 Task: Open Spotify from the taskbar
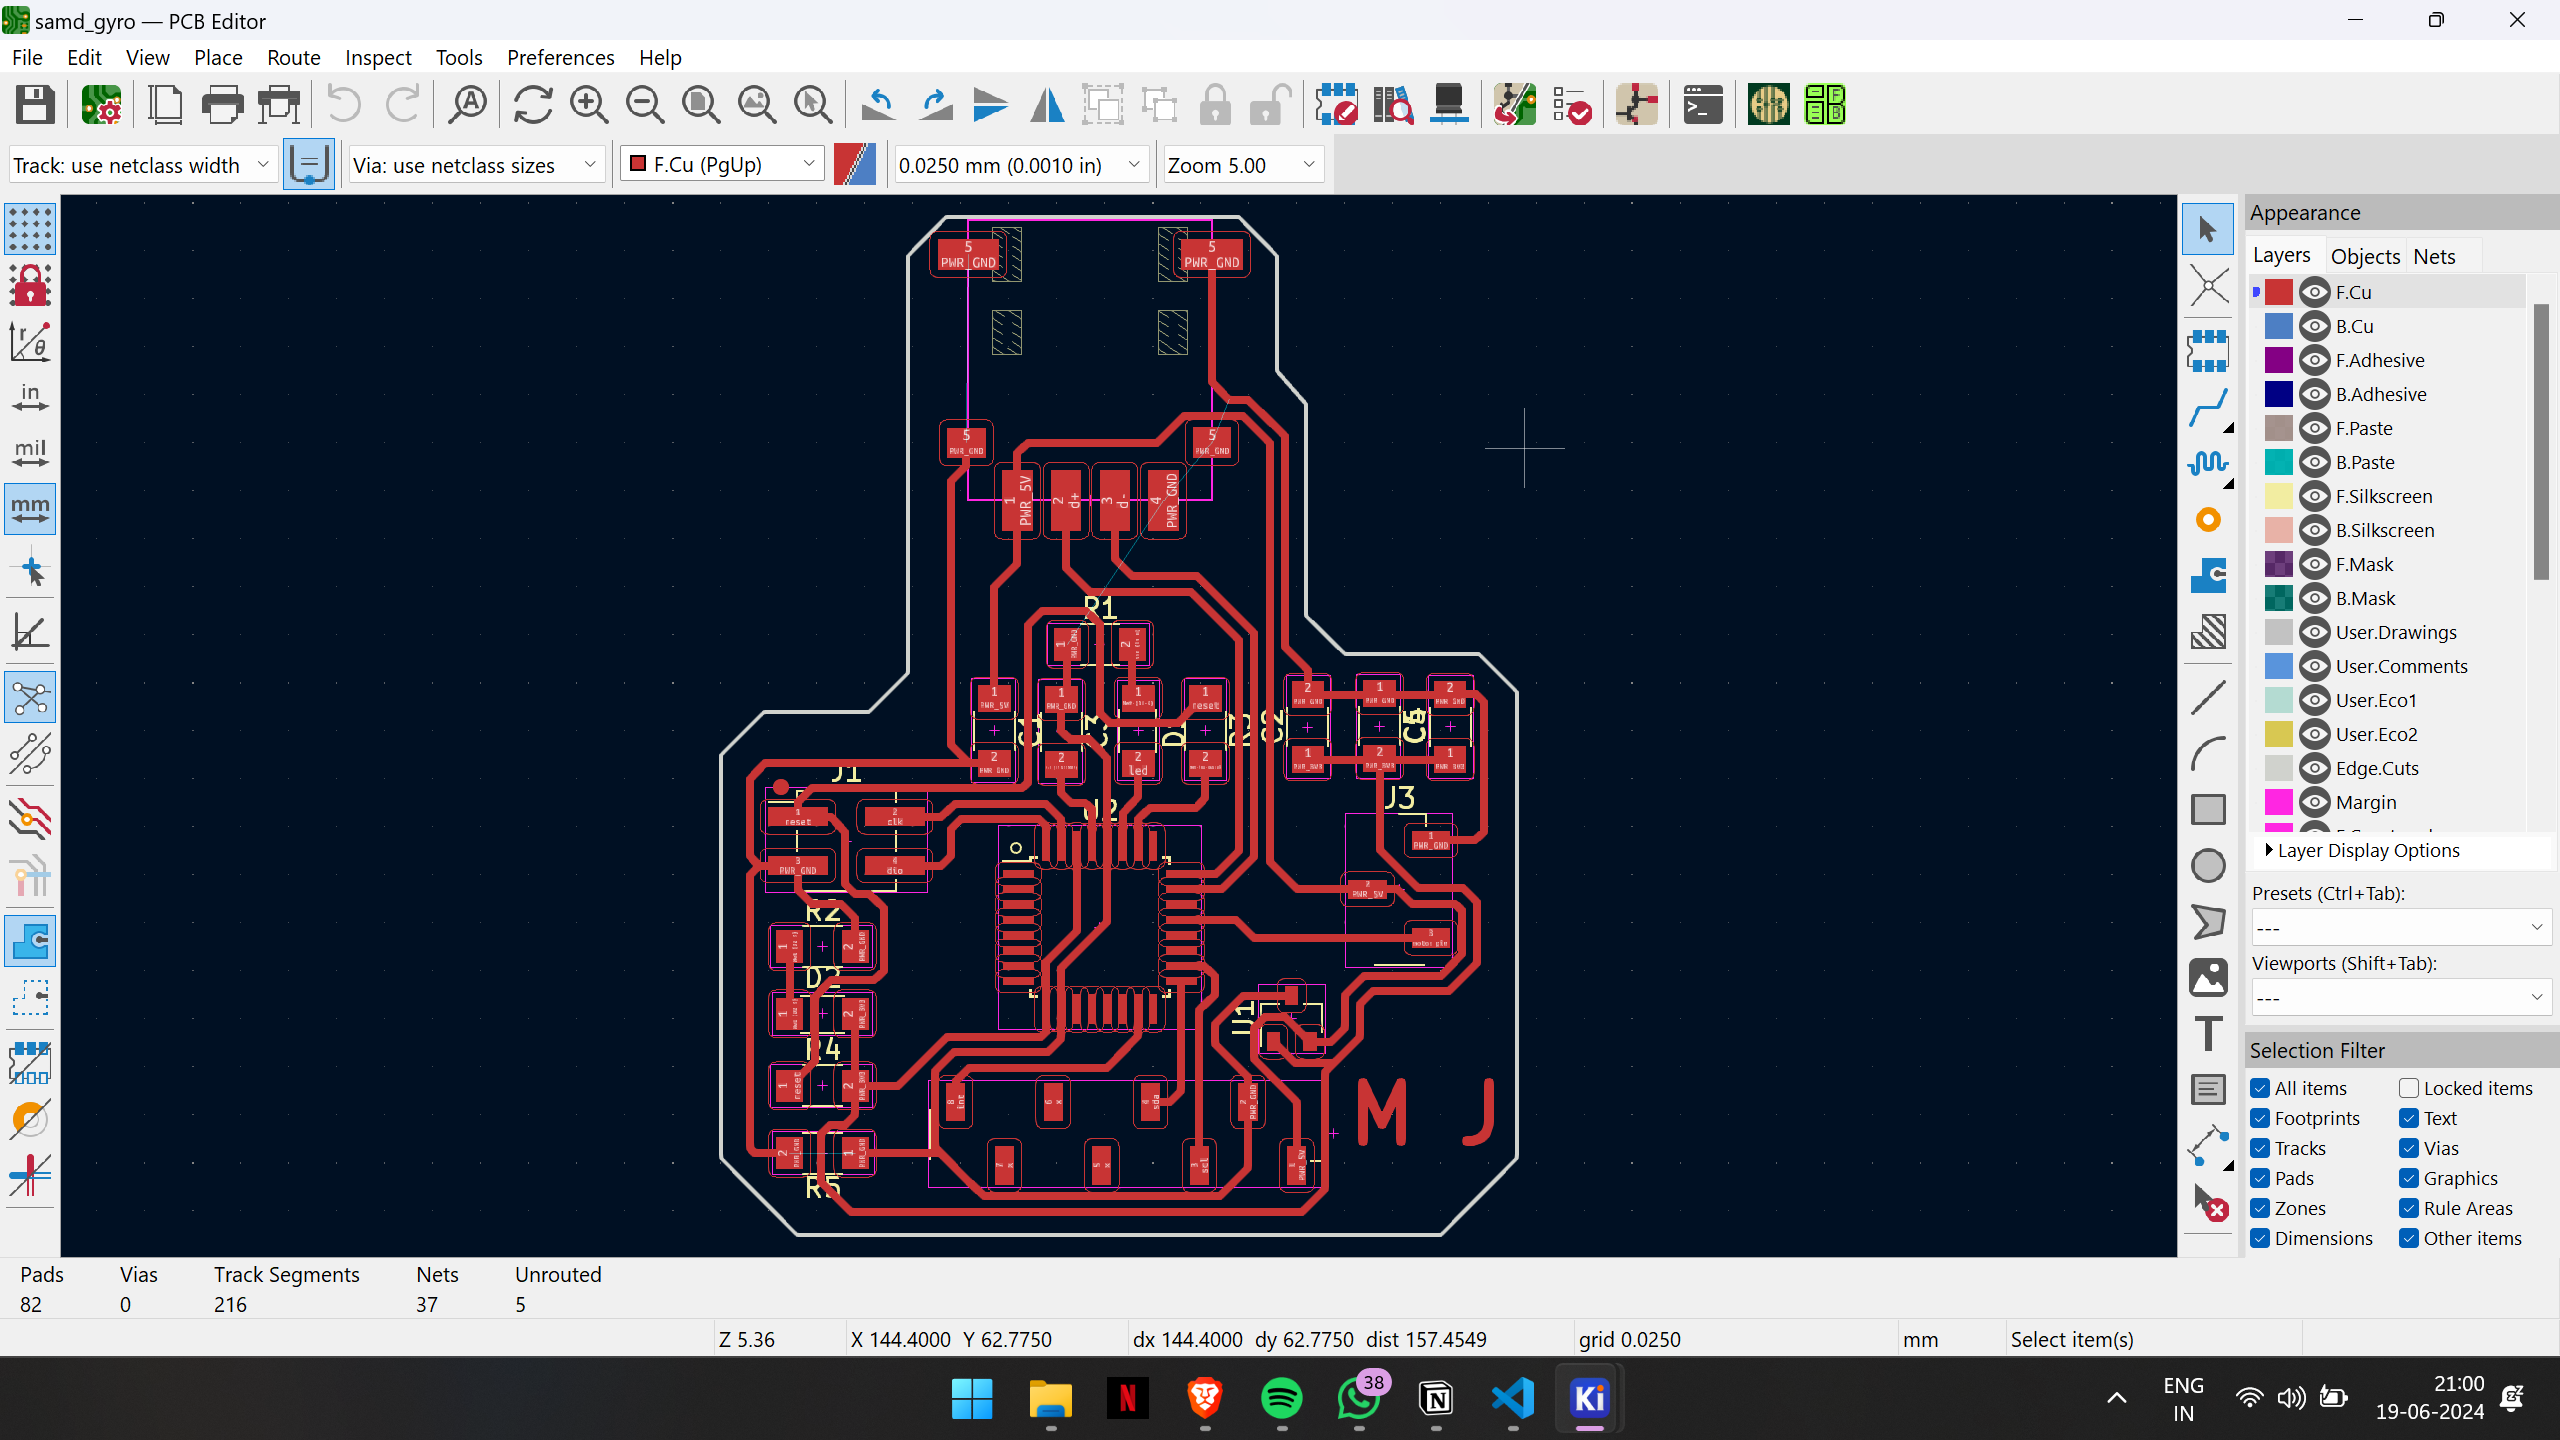(1282, 1398)
